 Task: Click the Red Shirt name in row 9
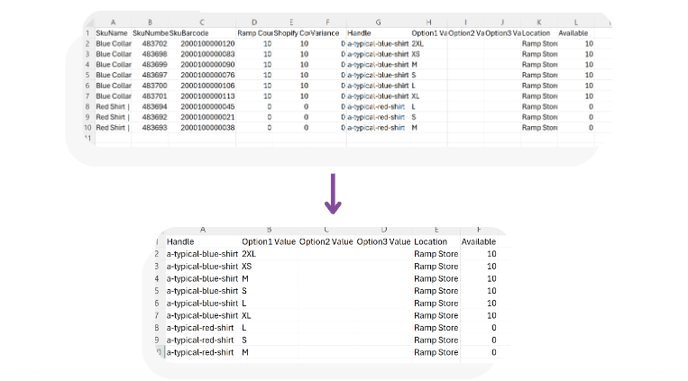[x=113, y=117]
